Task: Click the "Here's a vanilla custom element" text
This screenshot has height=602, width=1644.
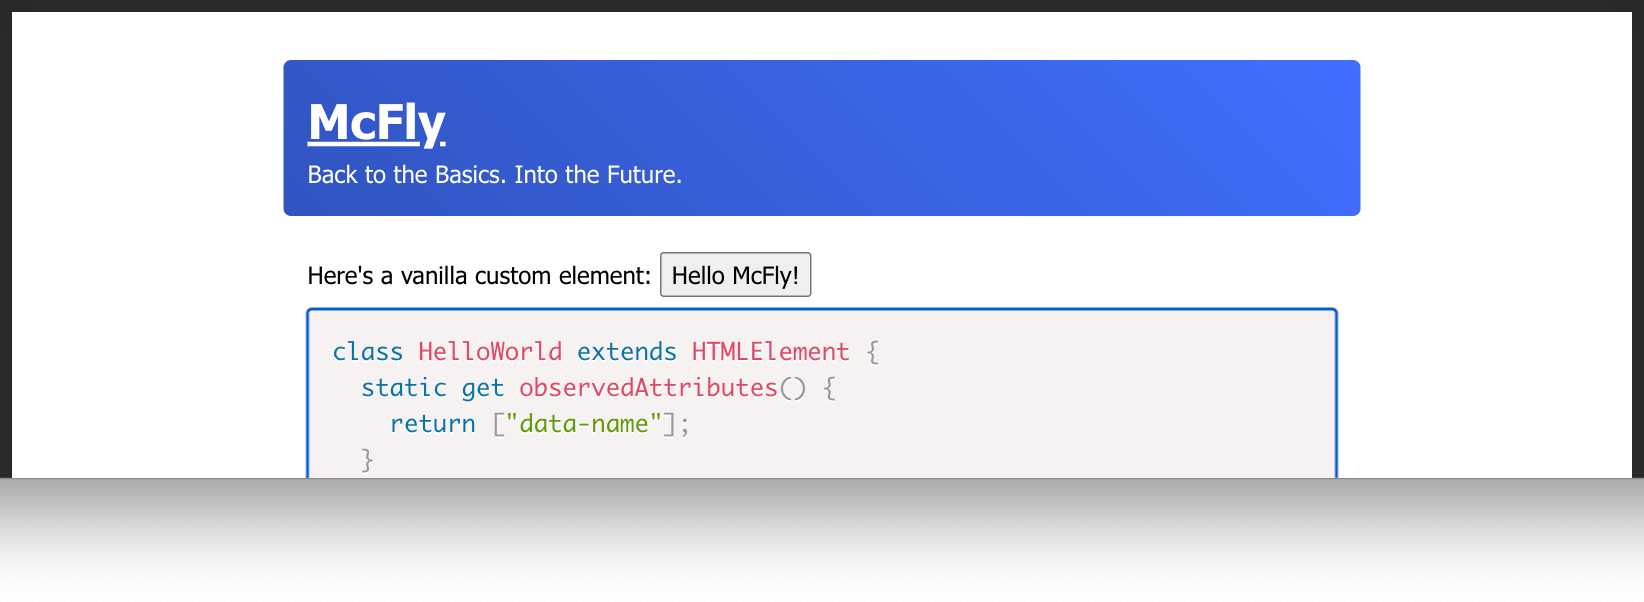Action: click(478, 276)
